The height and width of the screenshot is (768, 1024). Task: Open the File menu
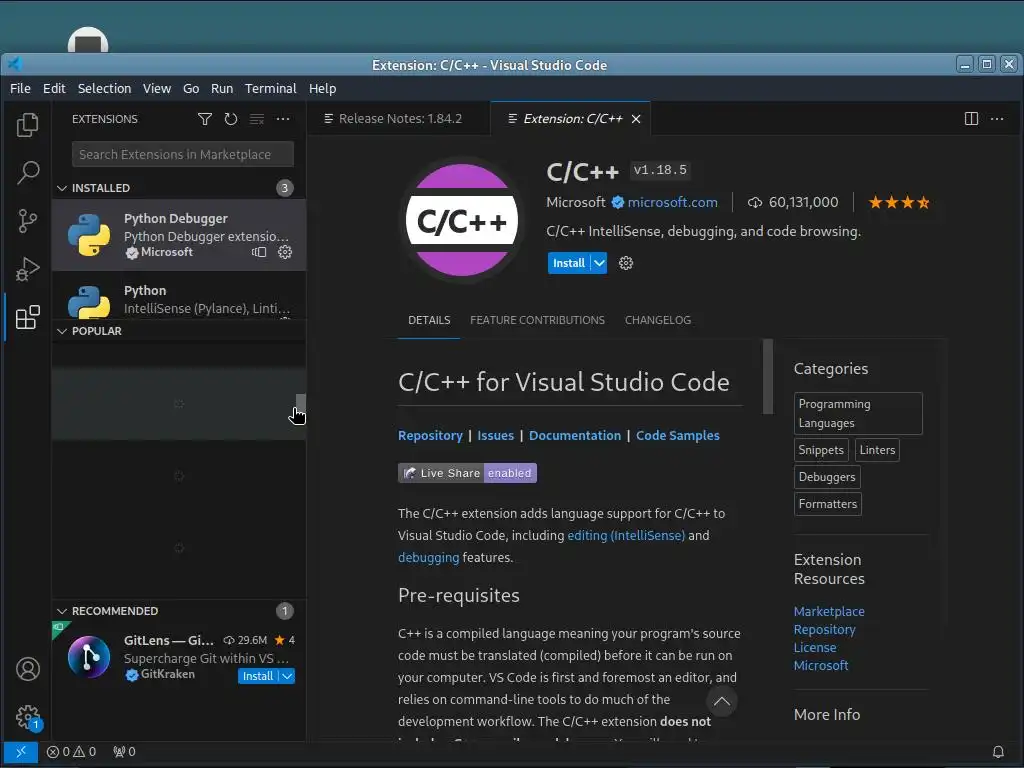(x=20, y=88)
